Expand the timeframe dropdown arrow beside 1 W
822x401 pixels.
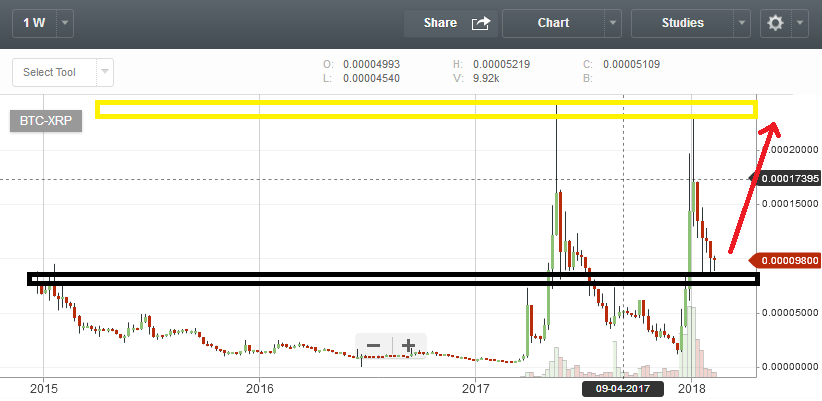tap(65, 23)
